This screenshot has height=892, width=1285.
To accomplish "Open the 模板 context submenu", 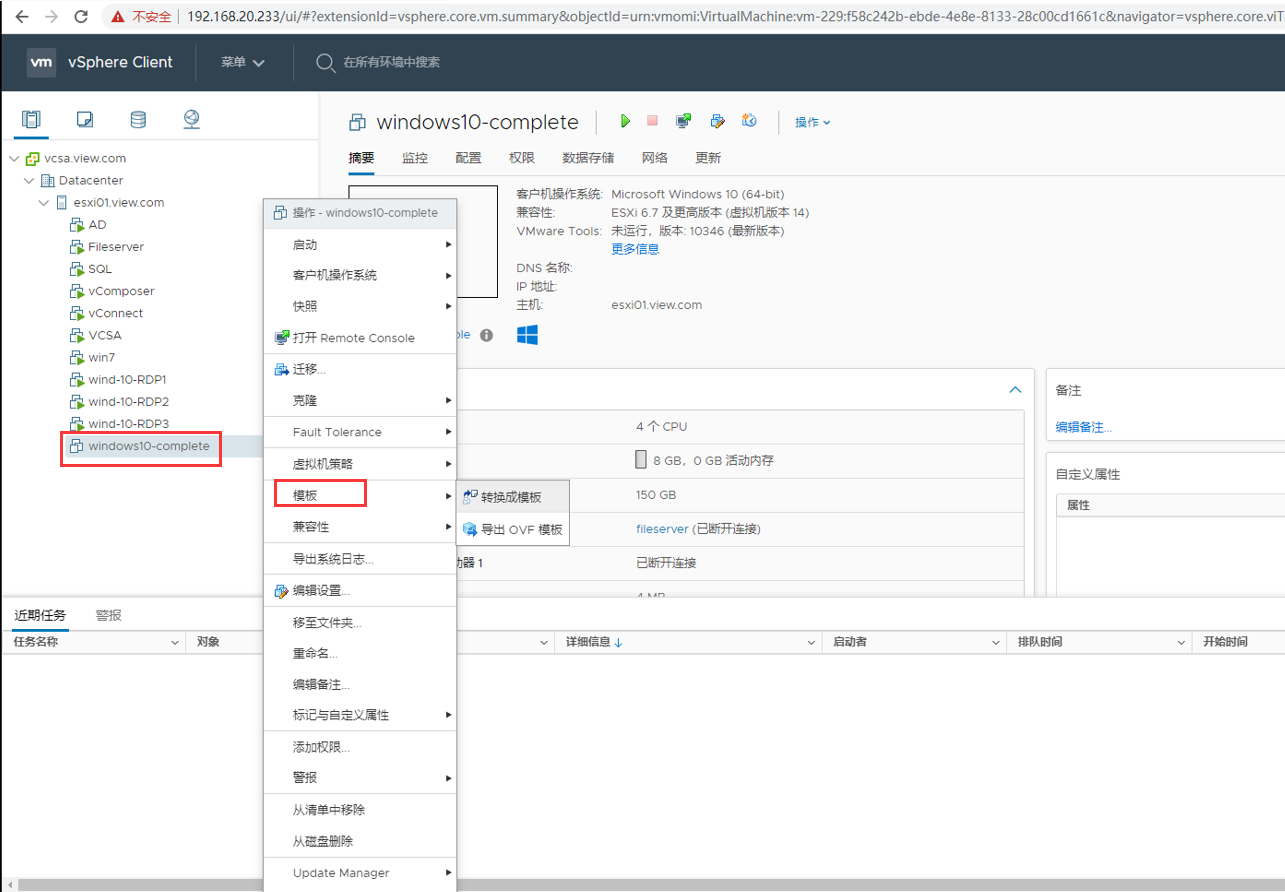I will click(360, 496).
